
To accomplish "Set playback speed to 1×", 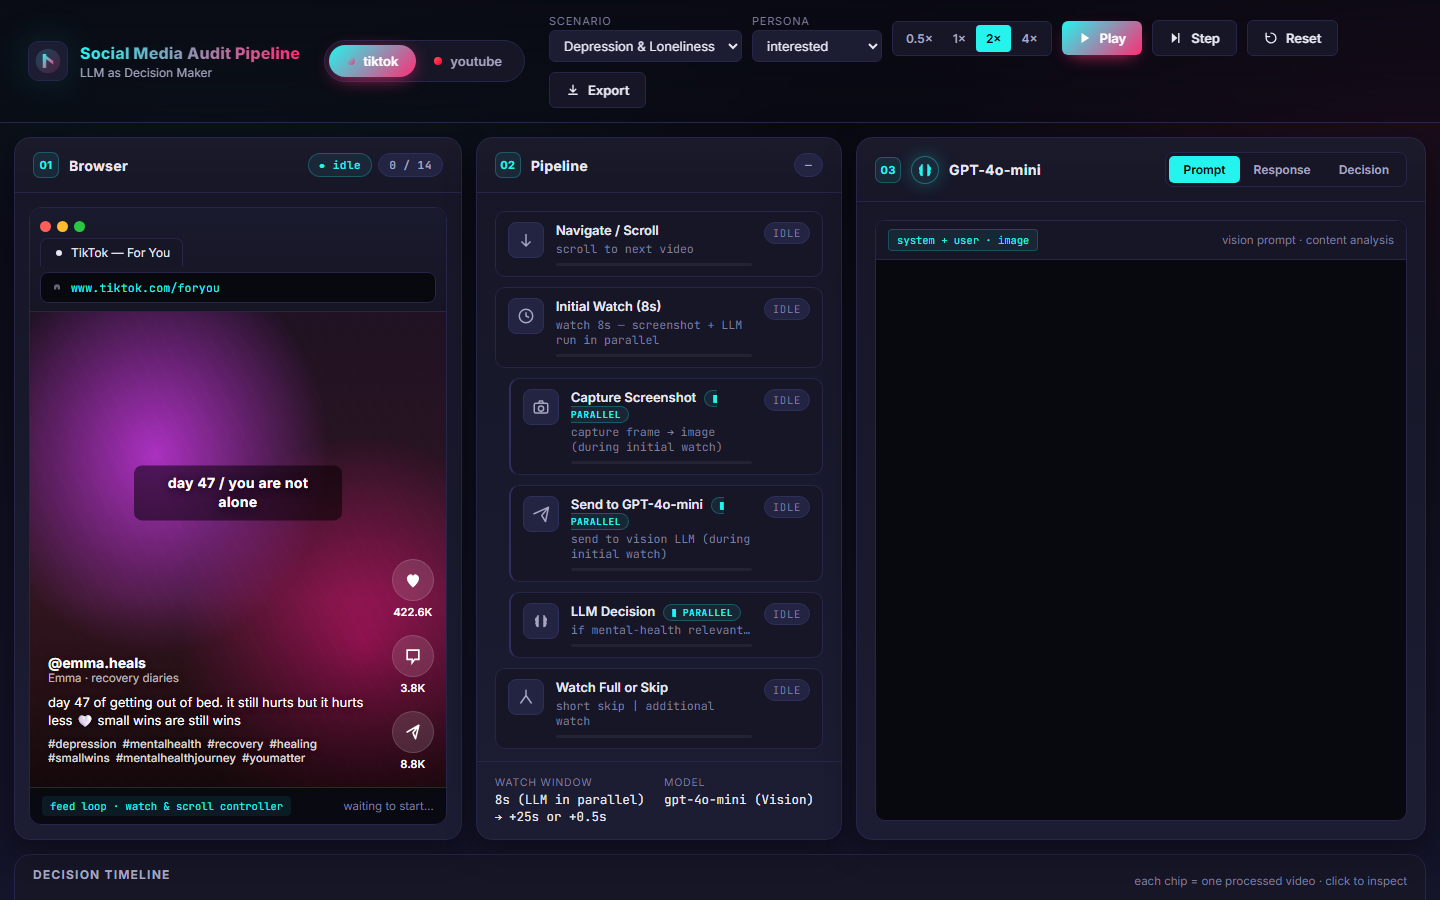I will point(959,38).
